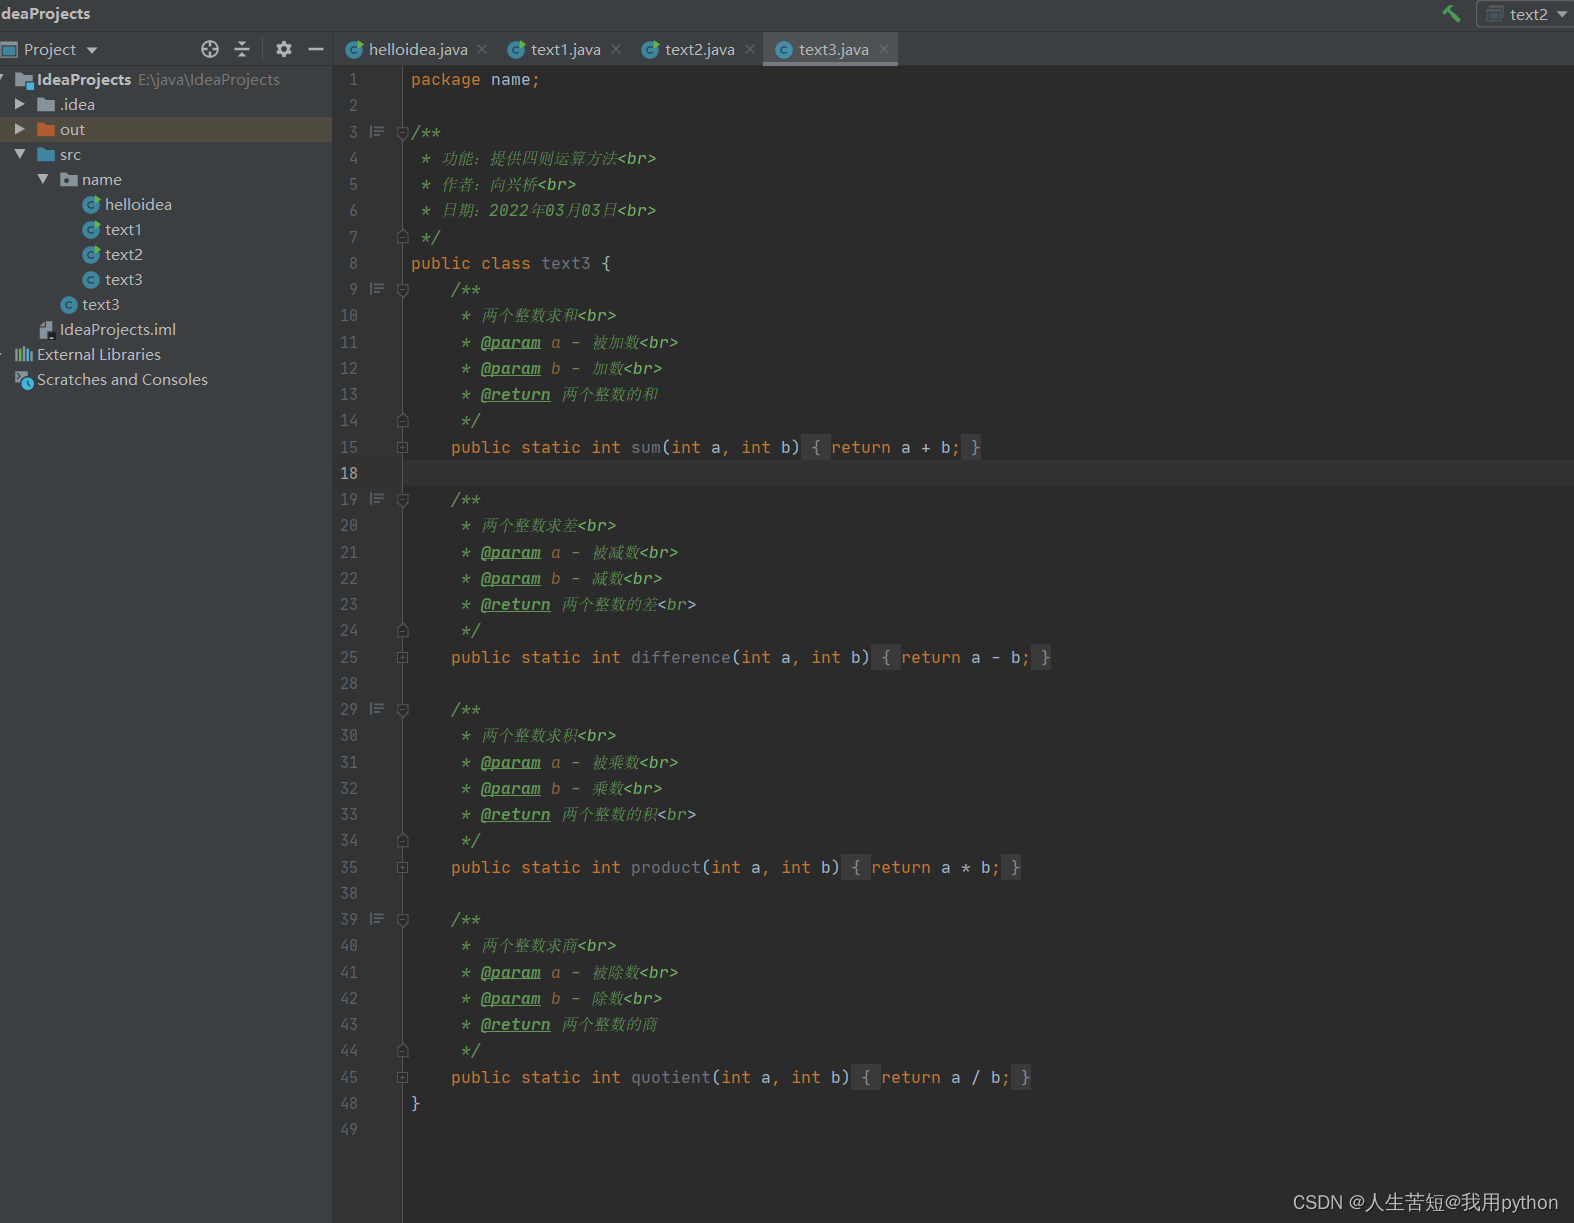Place cursor on empty line 18
The width and height of the screenshot is (1574, 1223).
(988, 473)
